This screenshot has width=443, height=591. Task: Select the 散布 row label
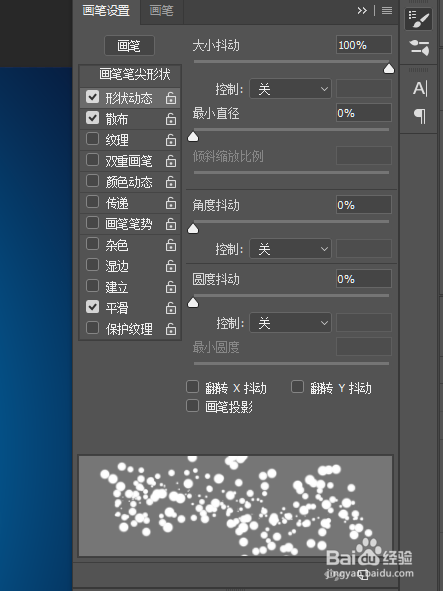pos(117,119)
